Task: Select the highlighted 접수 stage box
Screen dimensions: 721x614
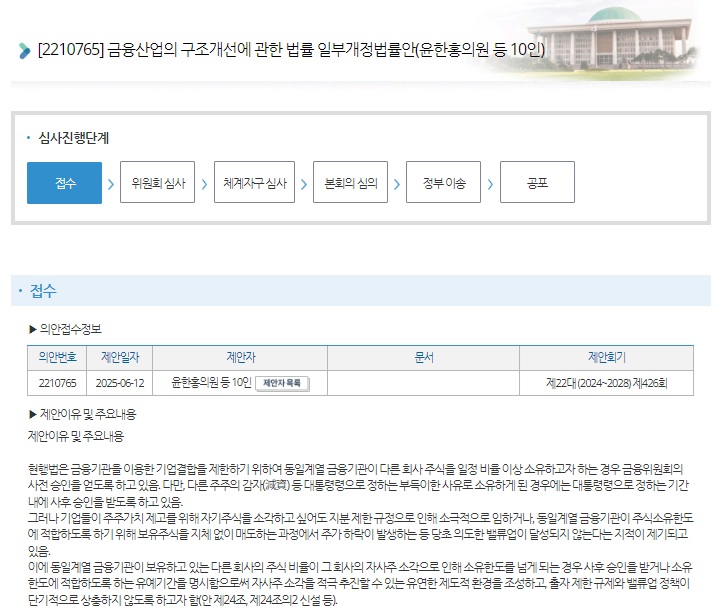Action: (64, 183)
